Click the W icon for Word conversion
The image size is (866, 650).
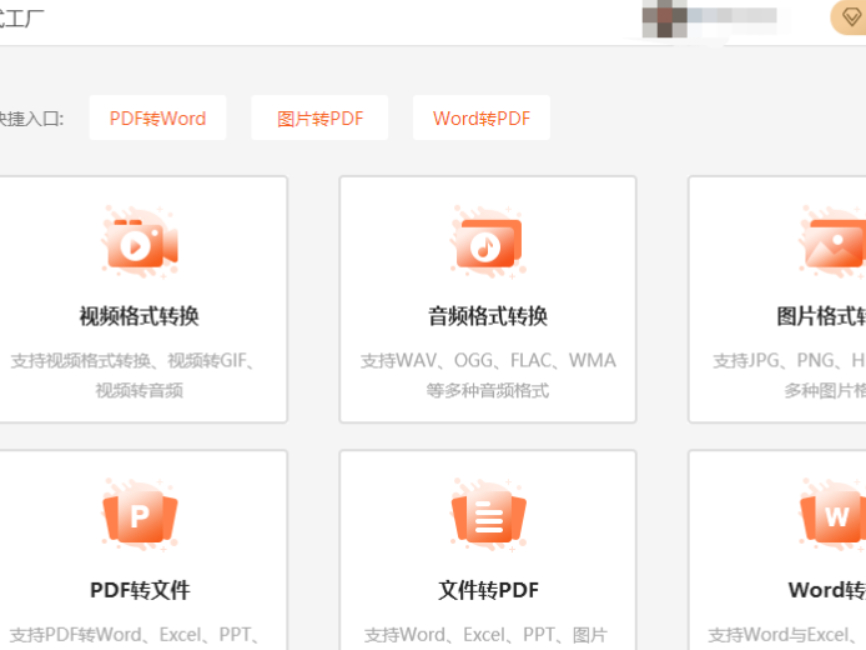(832, 515)
